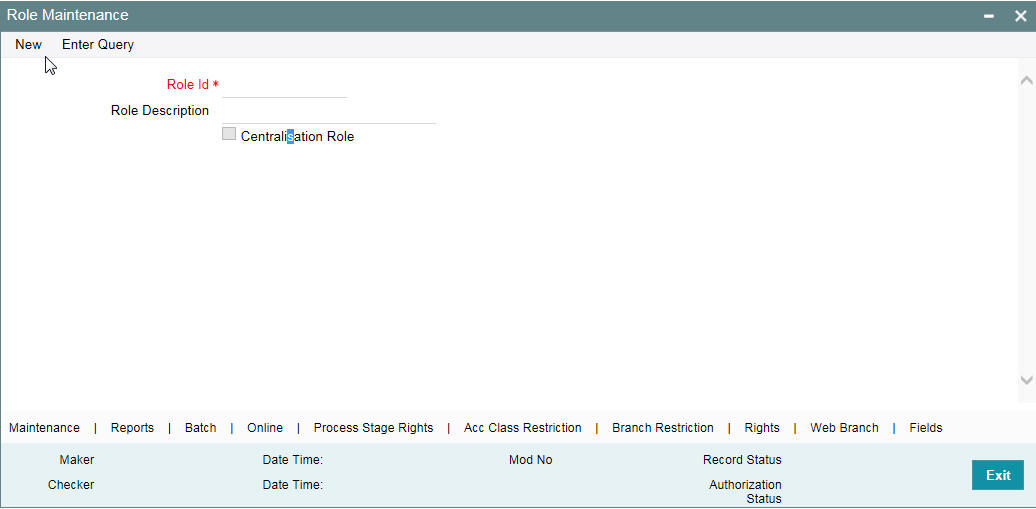Click the Role Maintenance title text
1036x509 pixels.
pyautogui.click(x=67, y=15)
